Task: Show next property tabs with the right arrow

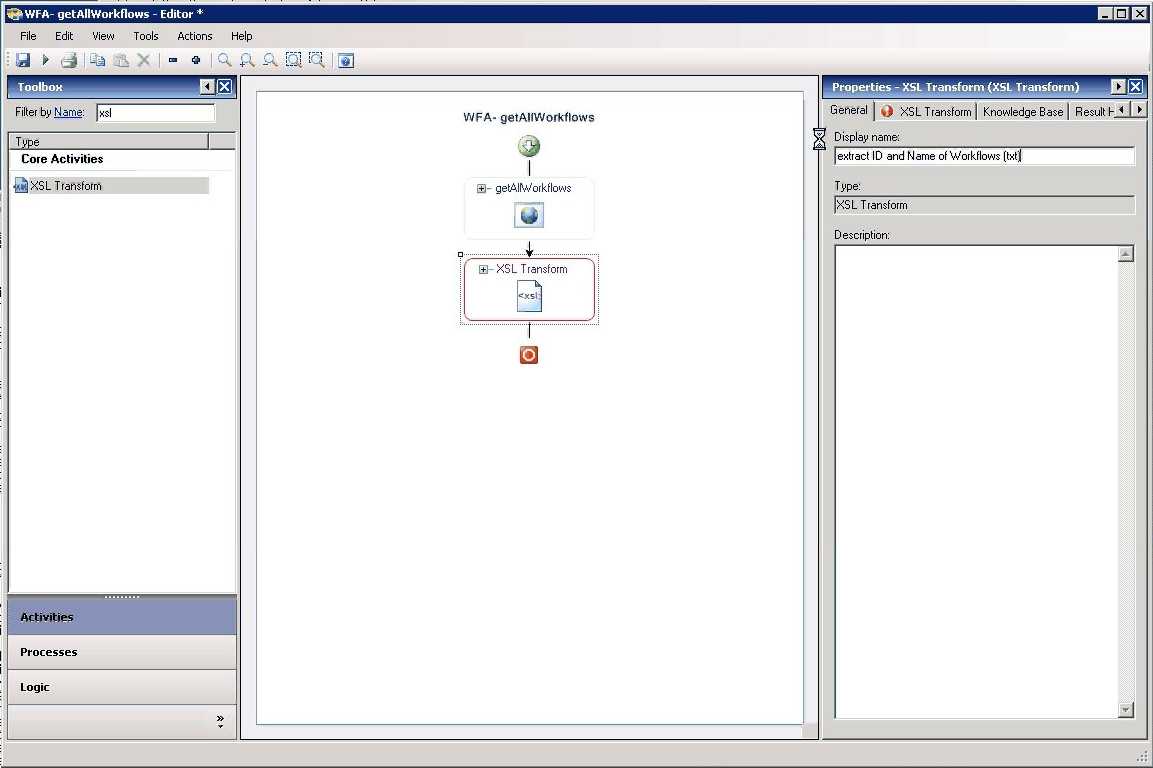Action: 1139,110
